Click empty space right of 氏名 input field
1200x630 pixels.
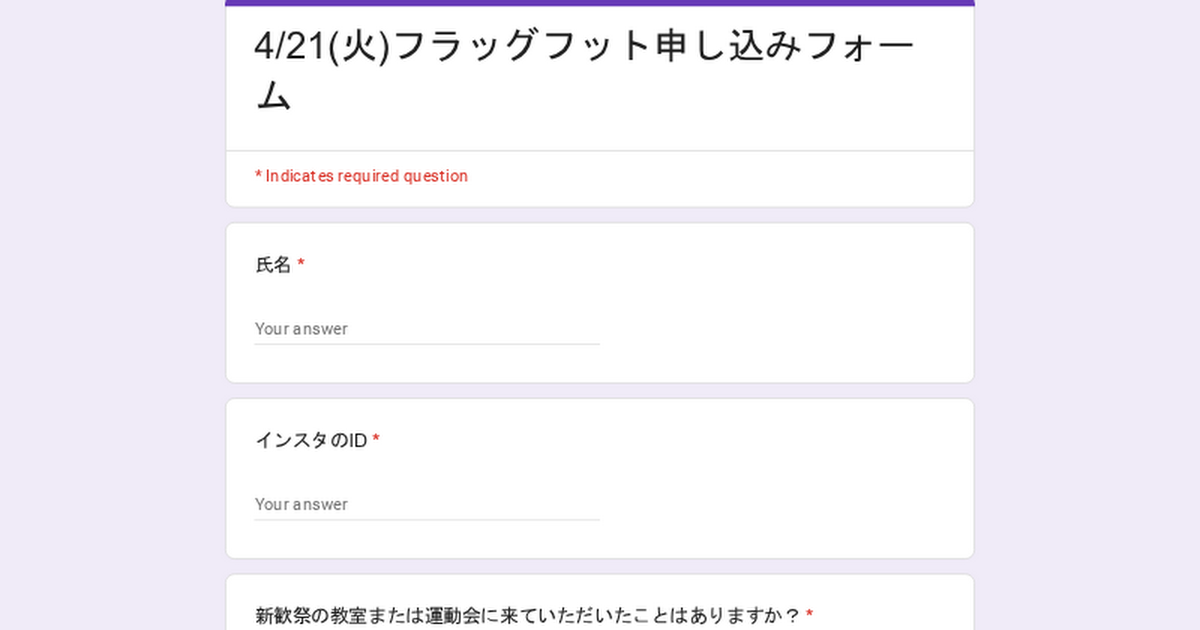pos(780,329)
